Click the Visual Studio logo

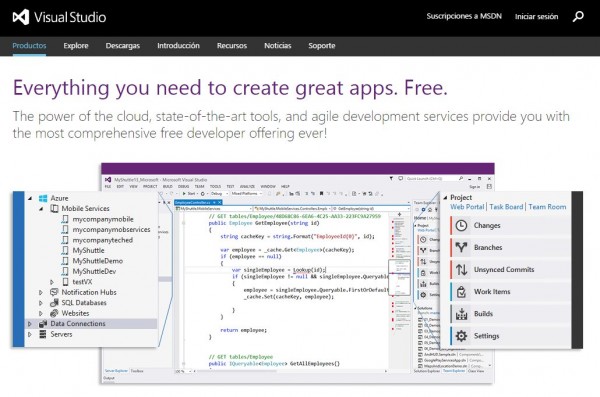(x=59, y=17)
